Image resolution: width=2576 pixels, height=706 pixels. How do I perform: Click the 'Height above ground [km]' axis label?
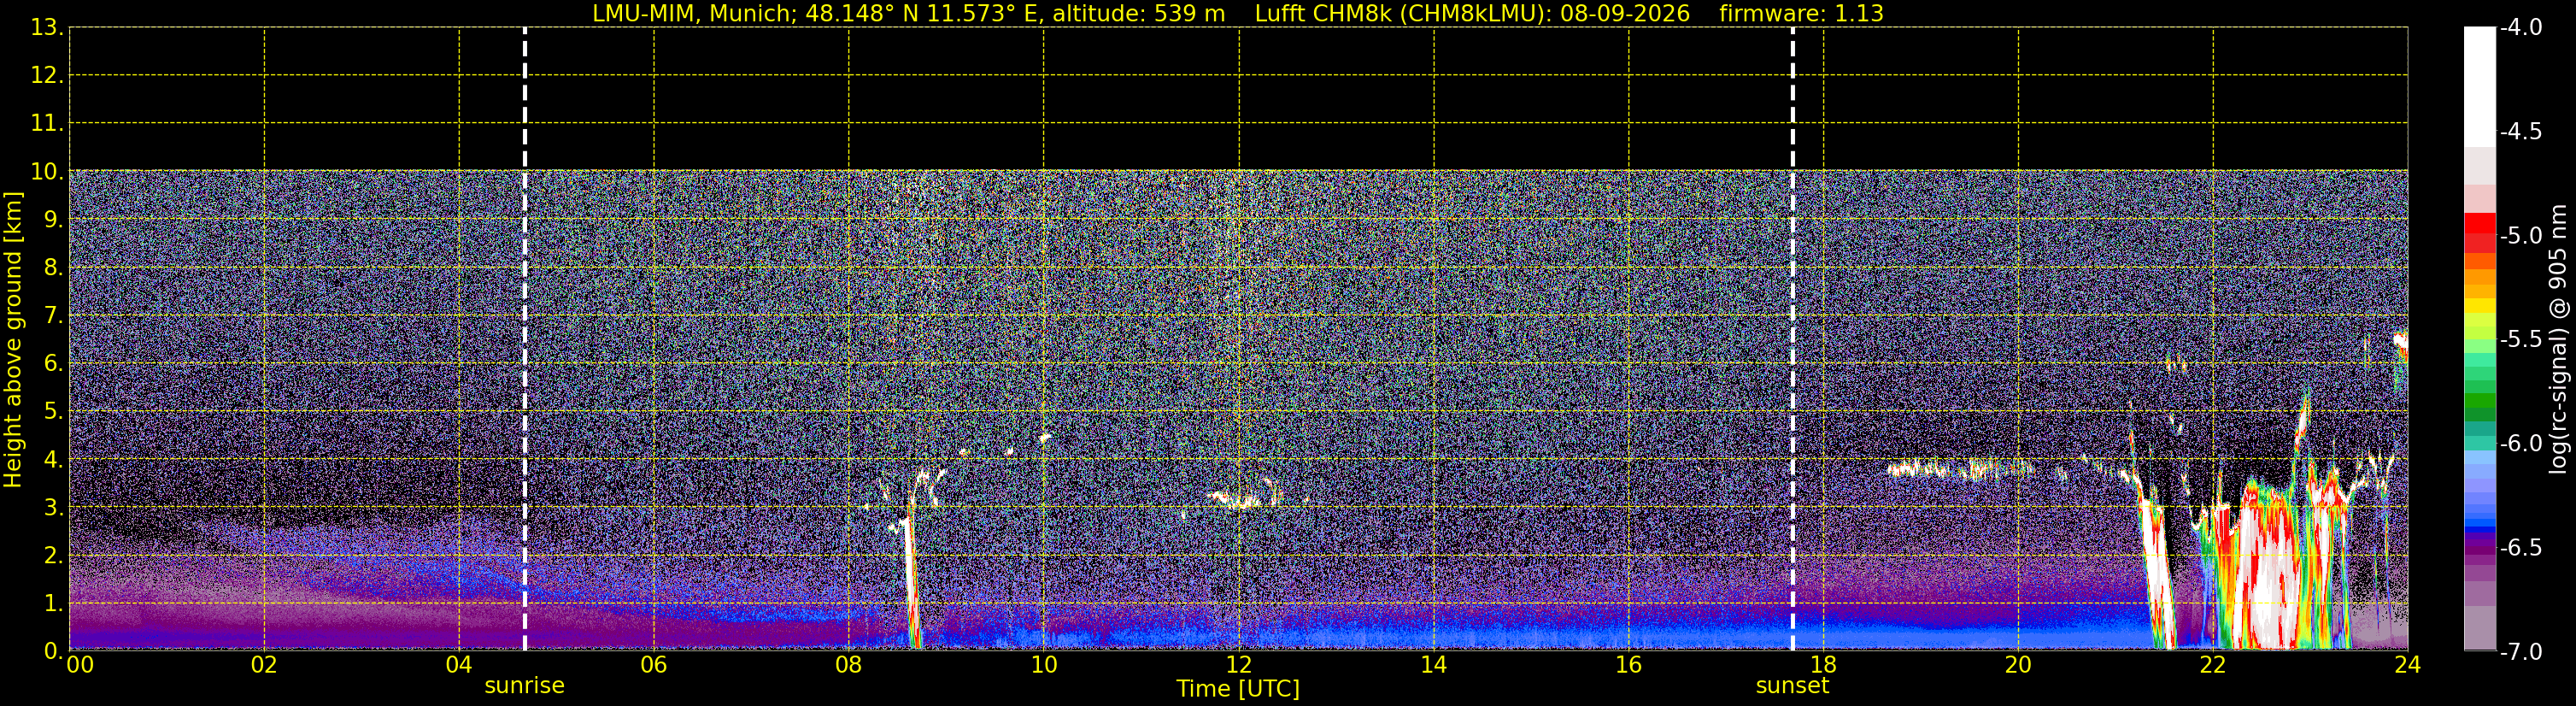(13, 340)
